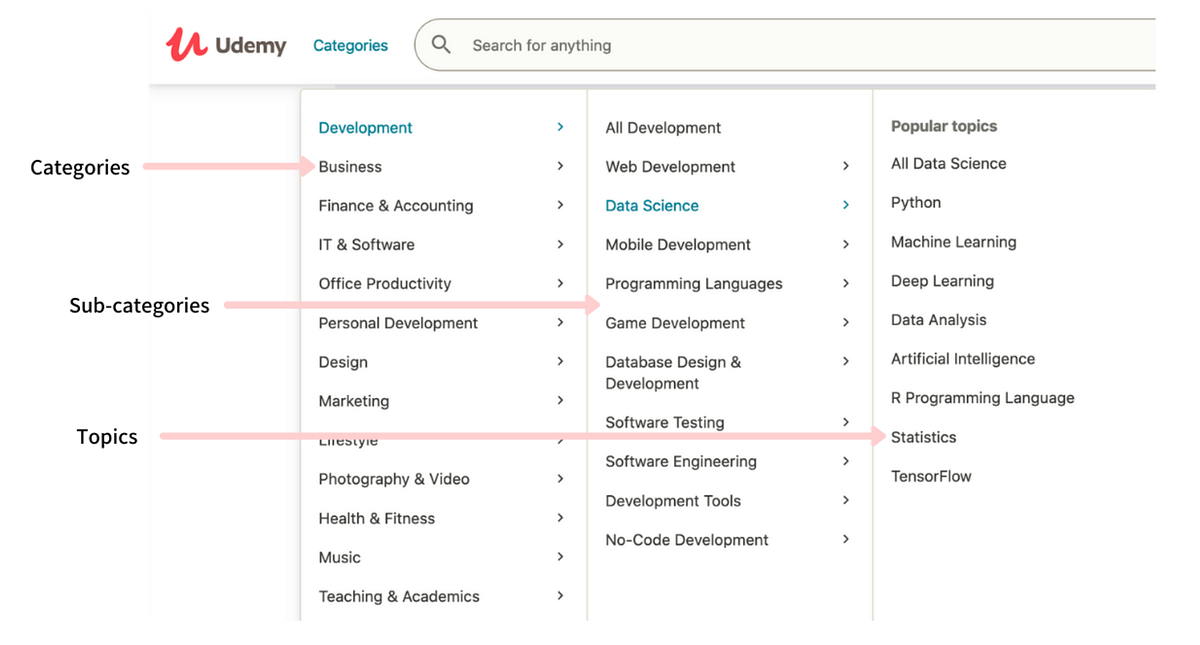Open the Machine Learning topic

coord(953,241)
